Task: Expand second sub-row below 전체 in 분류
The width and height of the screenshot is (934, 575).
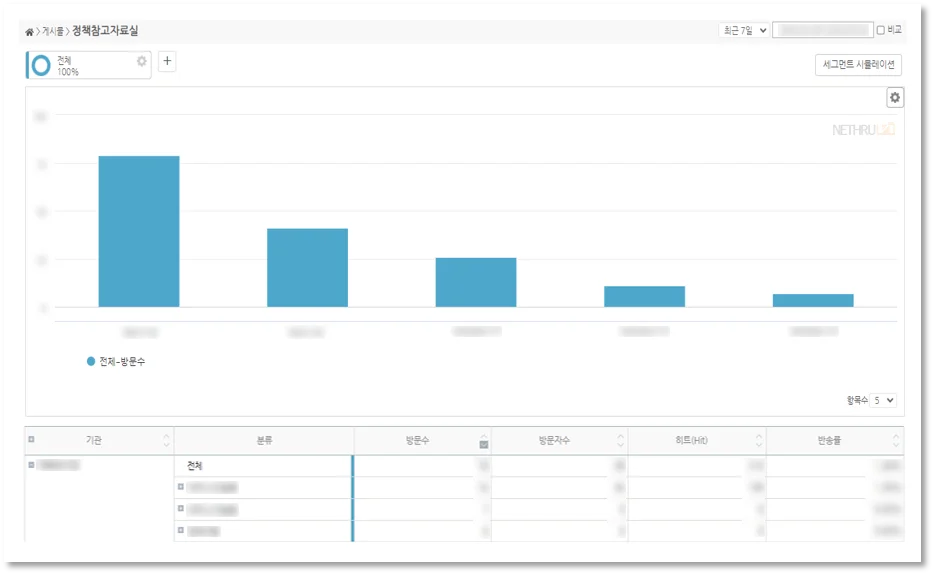Action: [180, 508]
